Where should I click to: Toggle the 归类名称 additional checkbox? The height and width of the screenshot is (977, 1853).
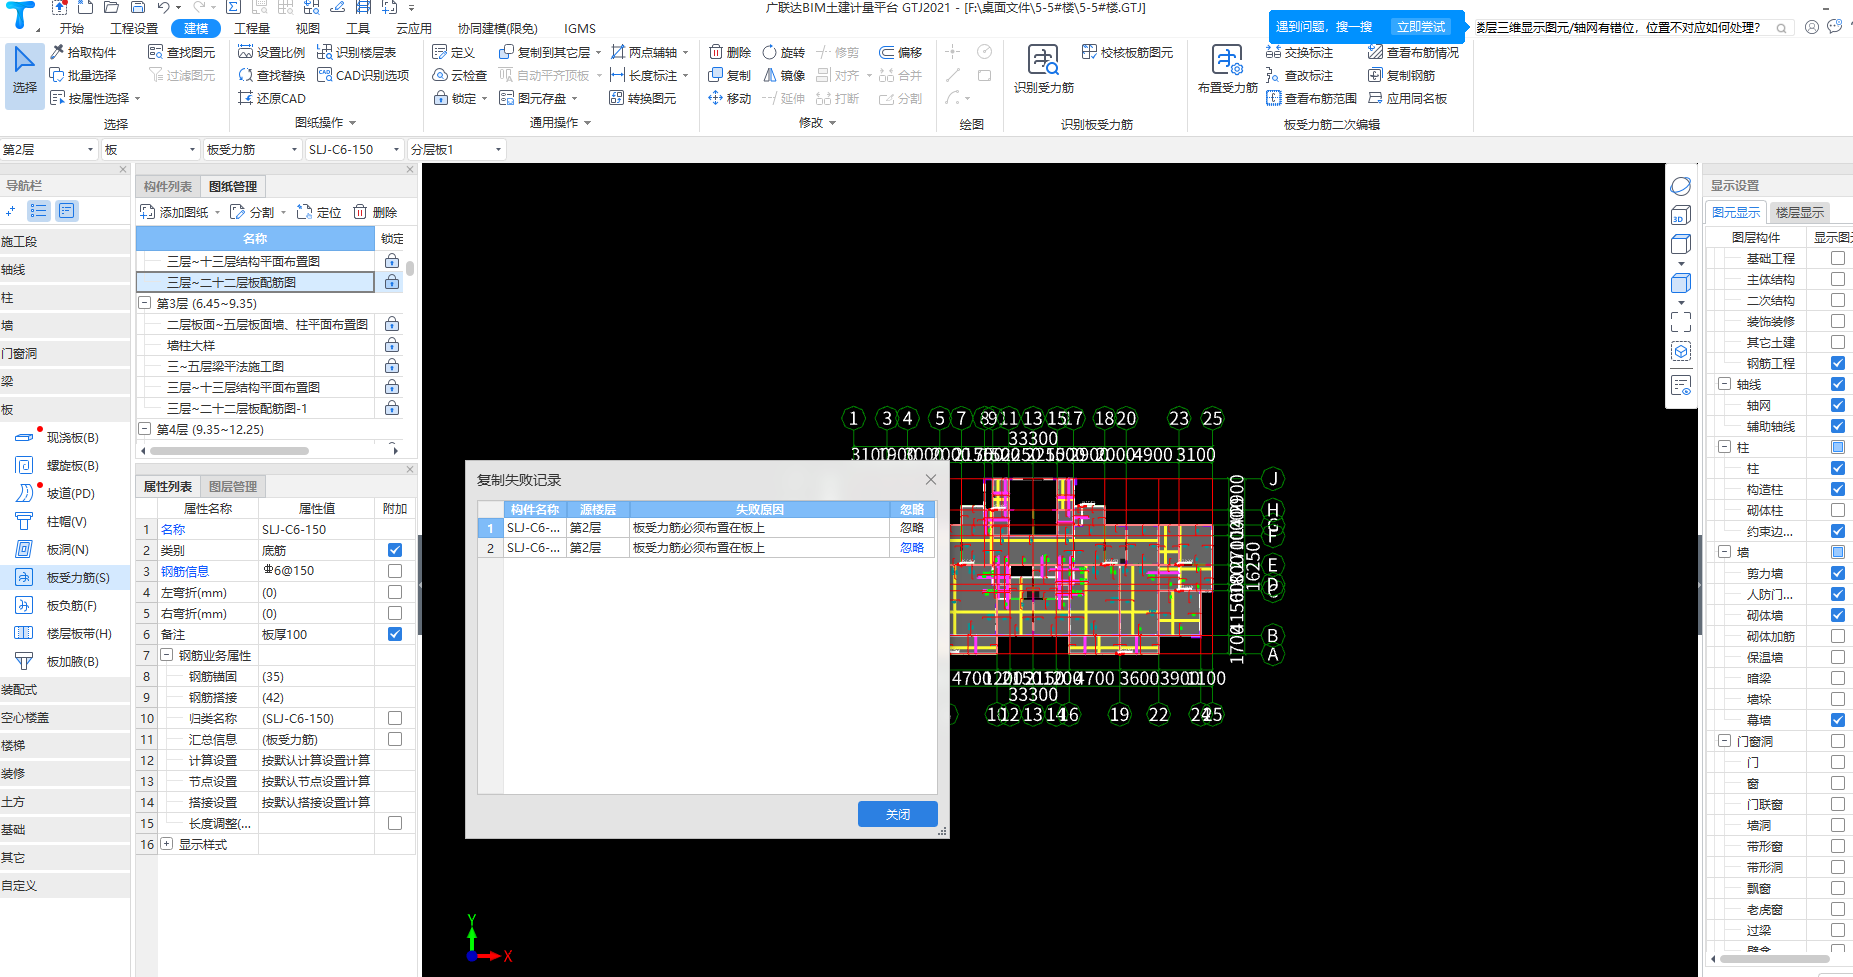[x=395, y=718]
